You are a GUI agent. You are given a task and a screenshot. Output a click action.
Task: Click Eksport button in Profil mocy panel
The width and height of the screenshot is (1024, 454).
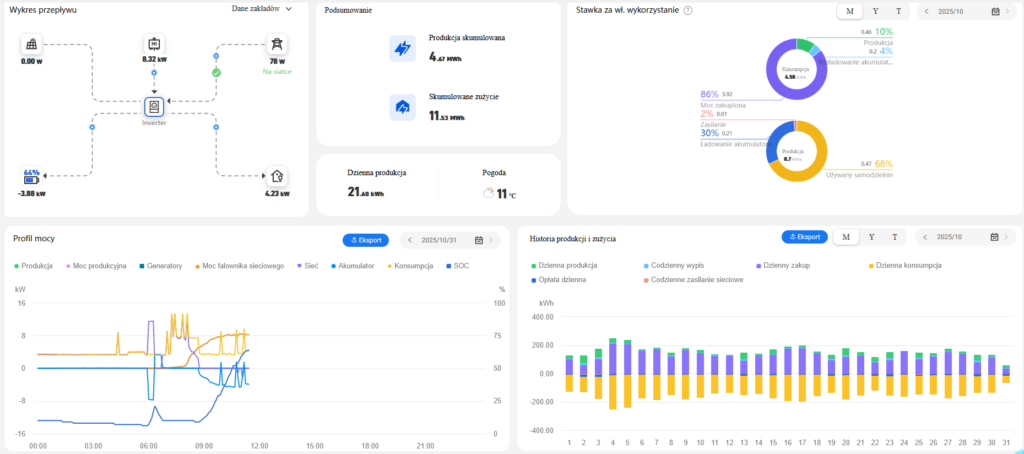tap(365, 240)
